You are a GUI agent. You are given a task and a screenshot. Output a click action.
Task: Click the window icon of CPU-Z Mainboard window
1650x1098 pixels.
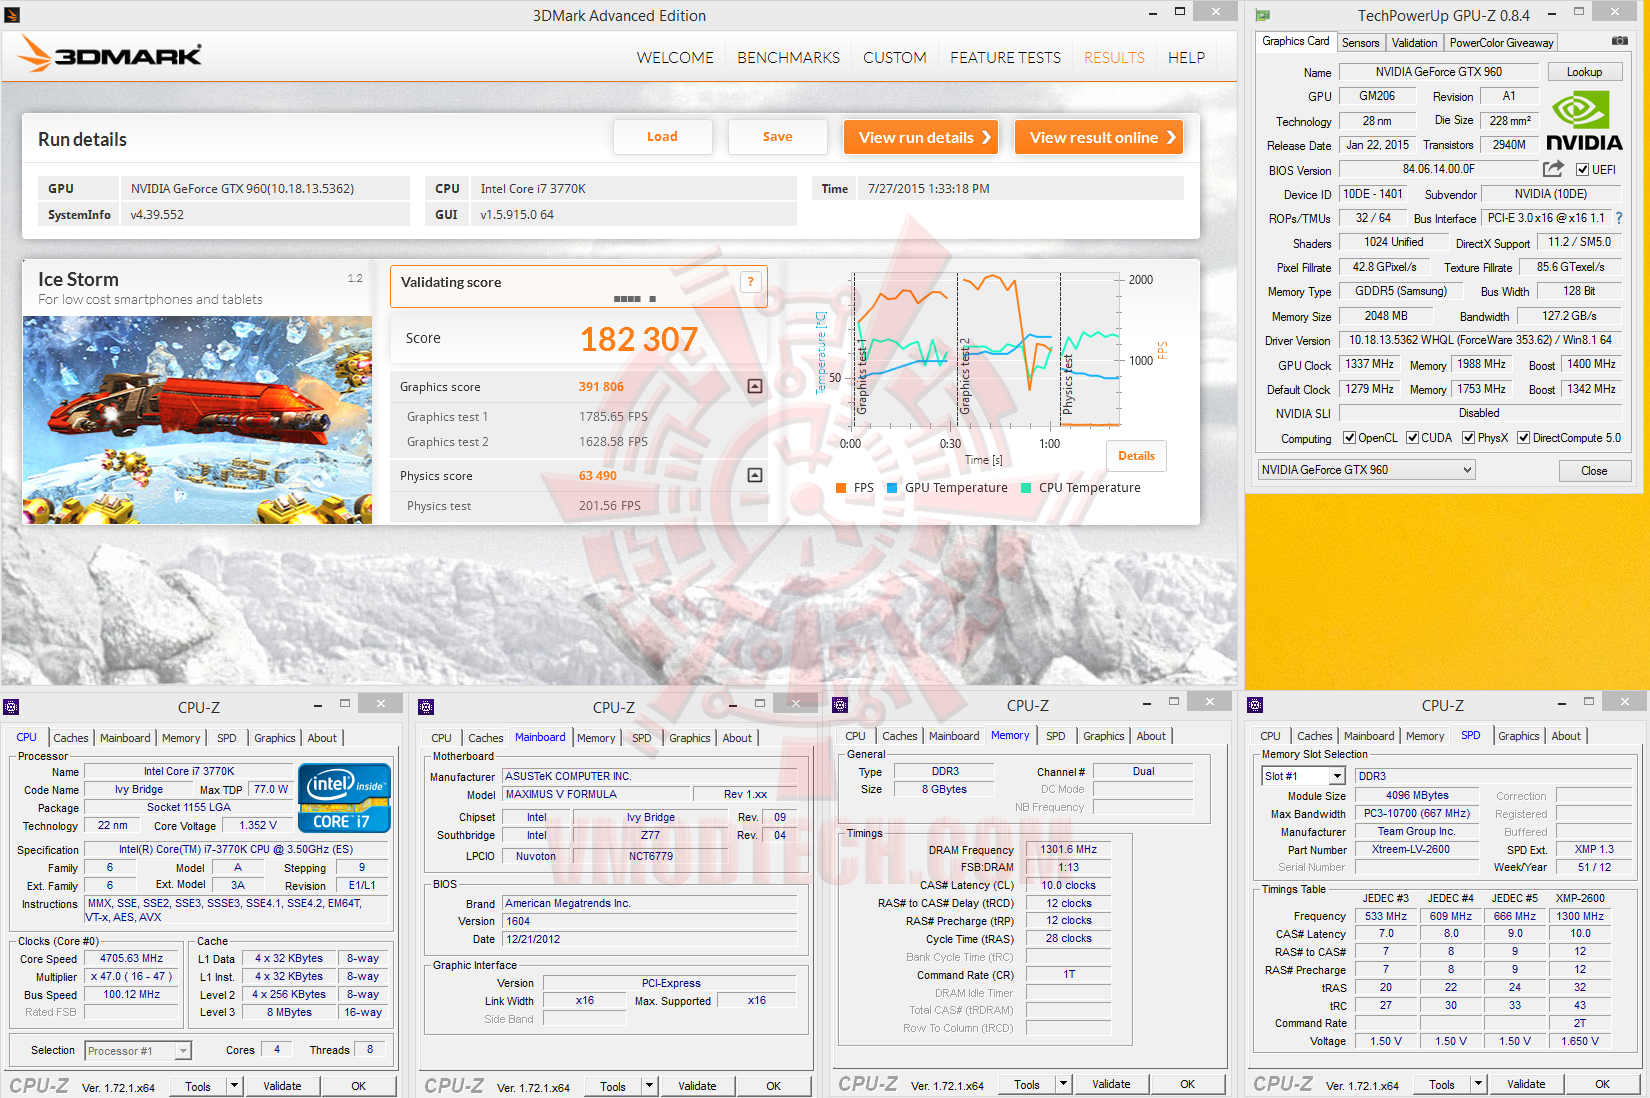pos(426,707)
